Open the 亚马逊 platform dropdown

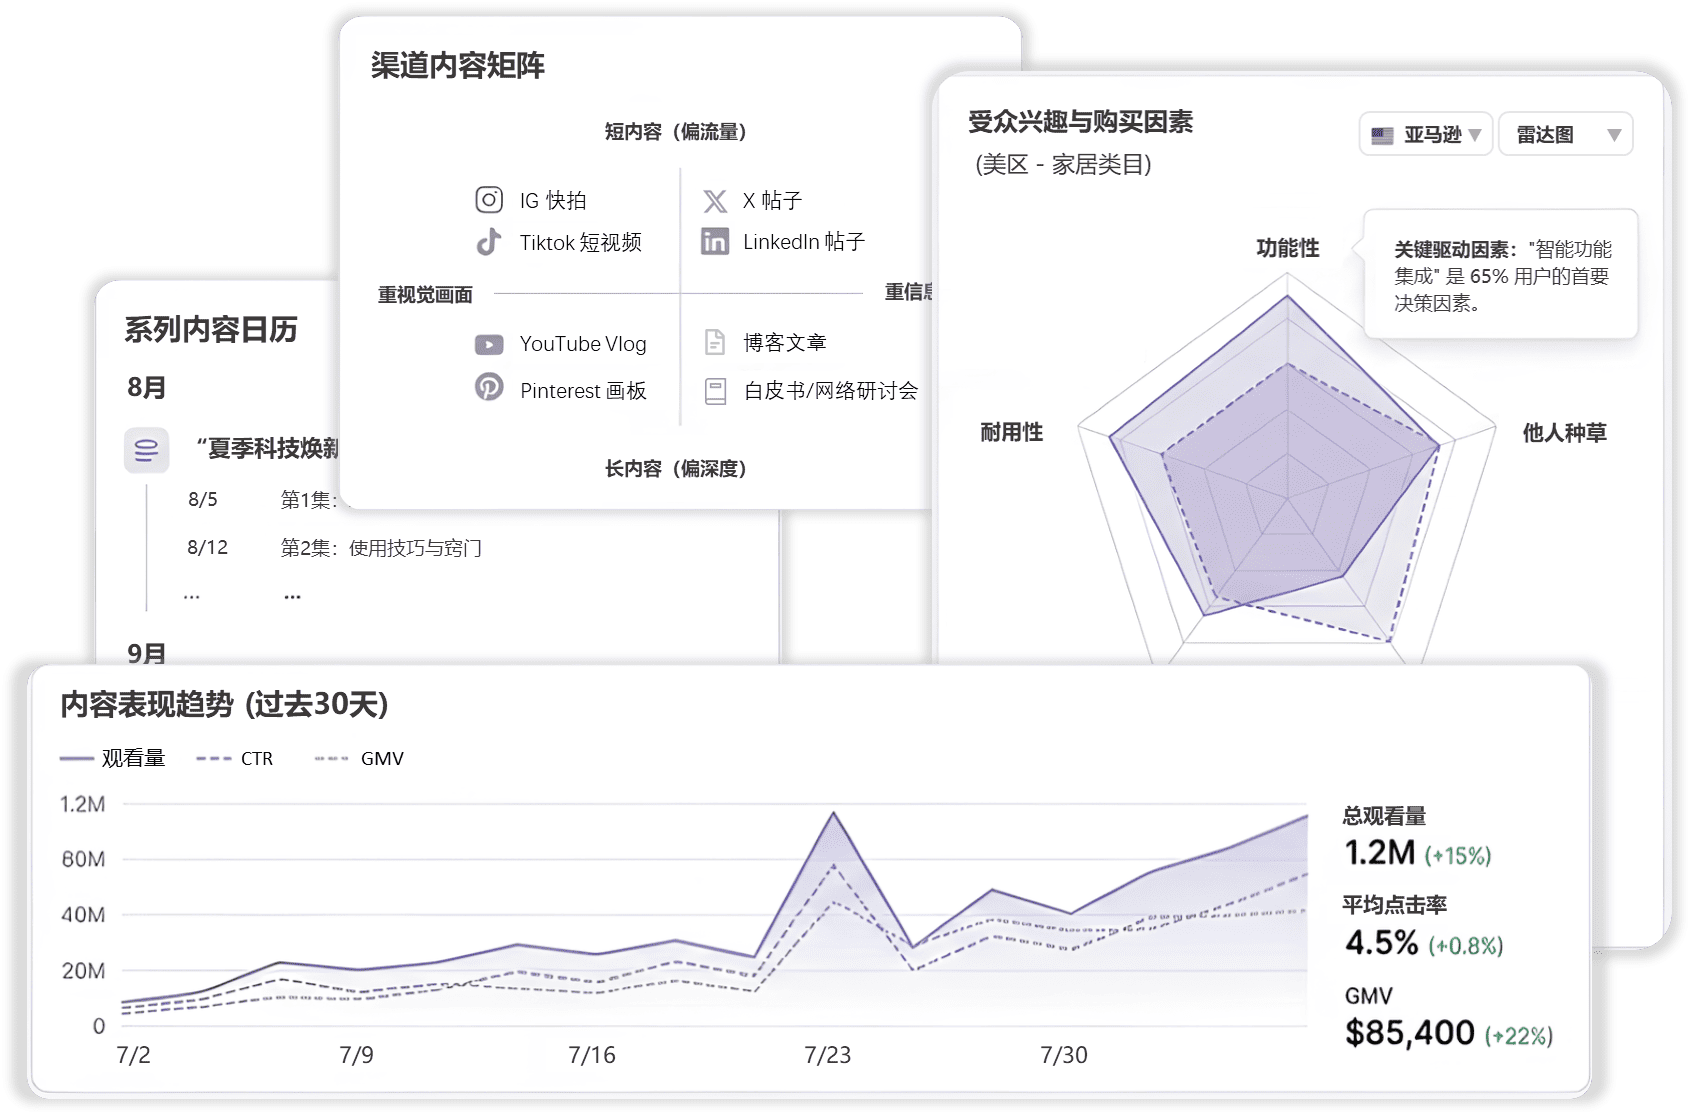(x=1425, y=133)
